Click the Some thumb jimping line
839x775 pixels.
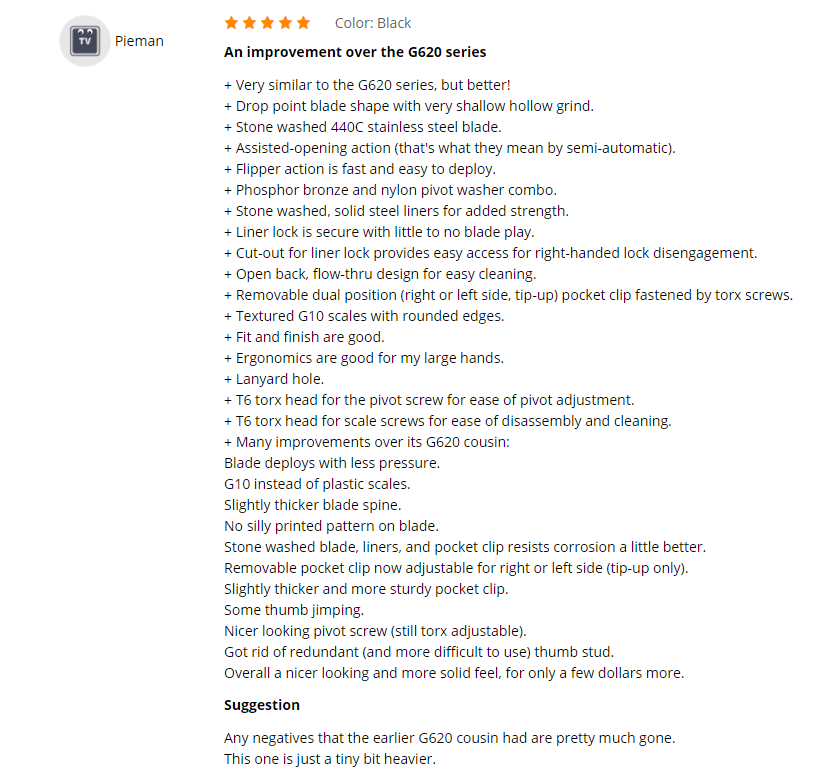[294, 610]
